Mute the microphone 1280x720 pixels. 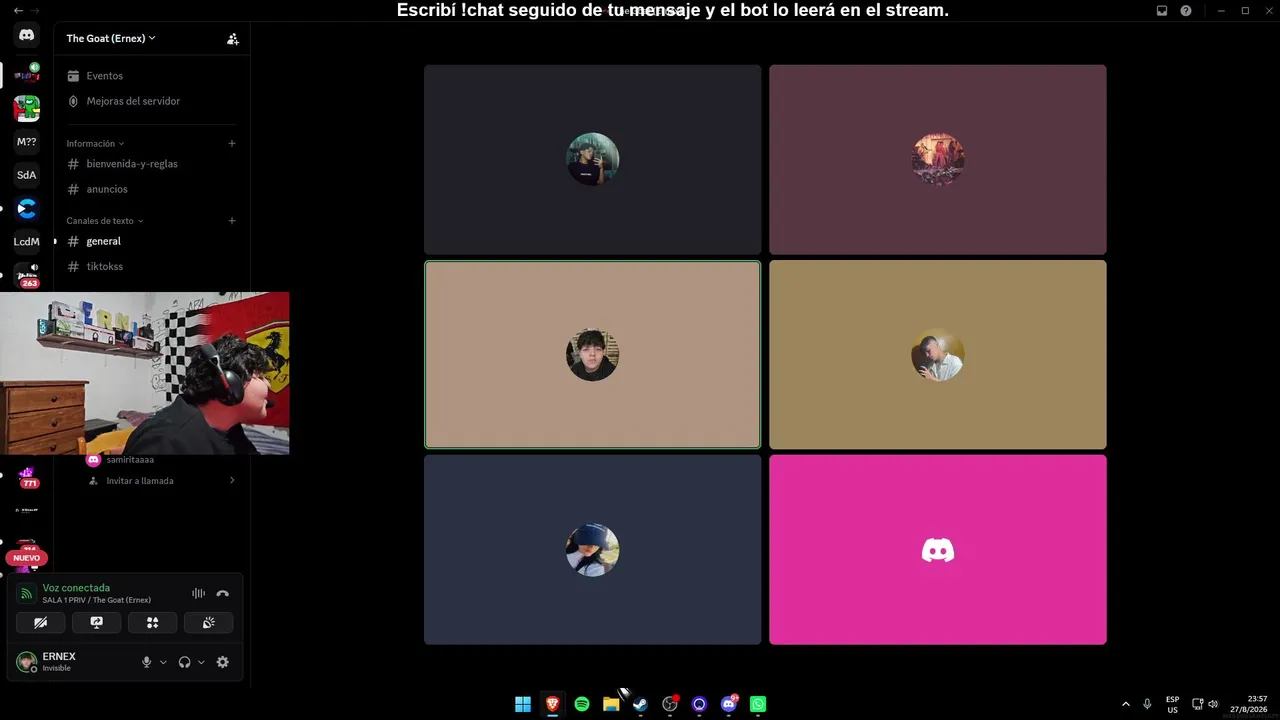147,662
